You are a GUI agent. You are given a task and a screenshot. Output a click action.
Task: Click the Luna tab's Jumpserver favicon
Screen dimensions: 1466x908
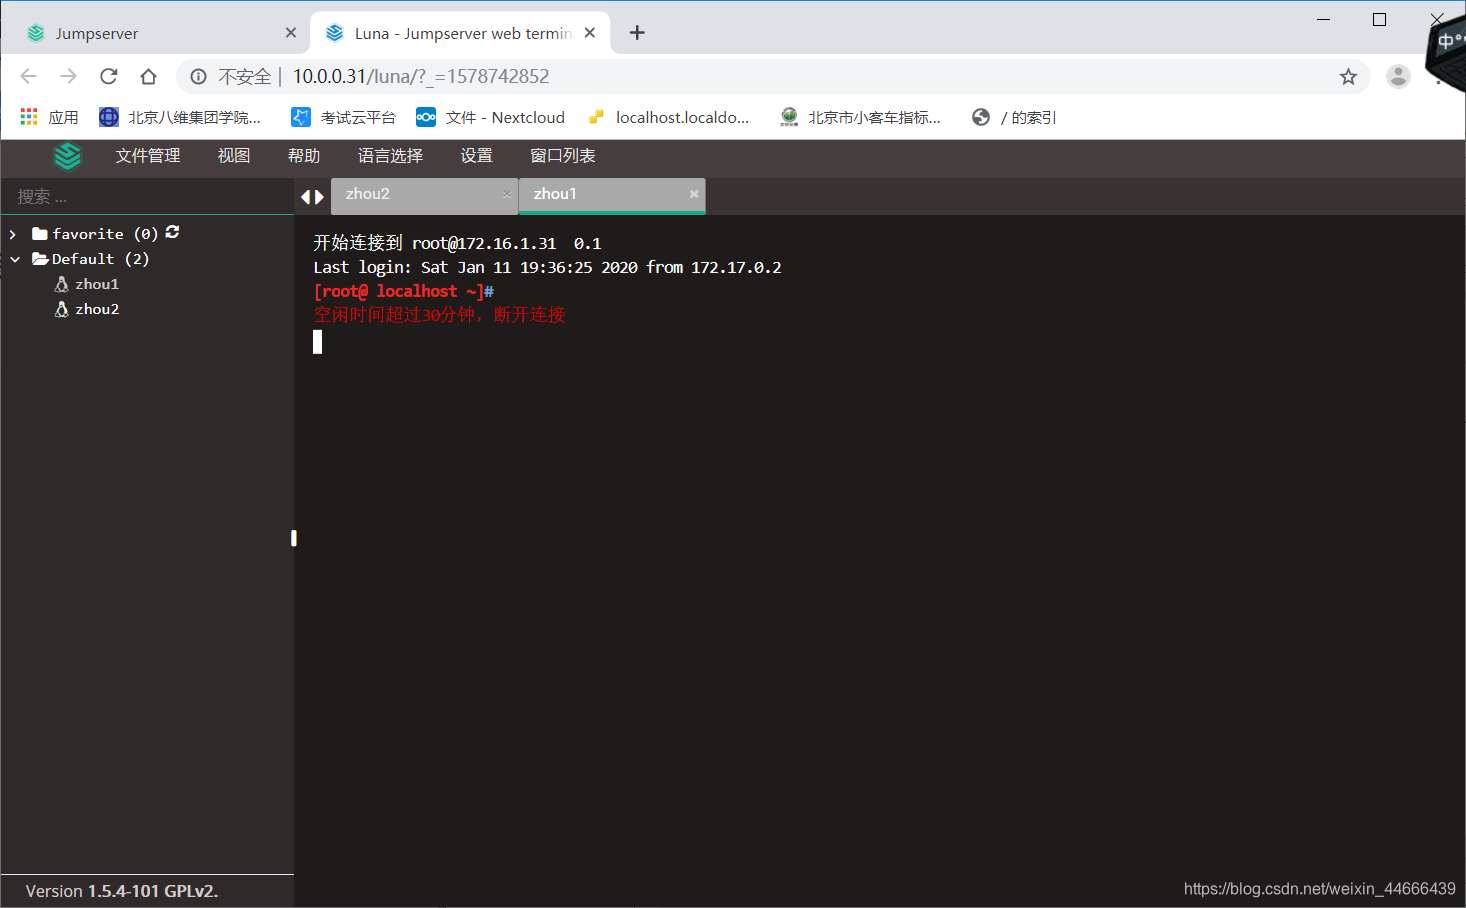click(x=335, y=33)
